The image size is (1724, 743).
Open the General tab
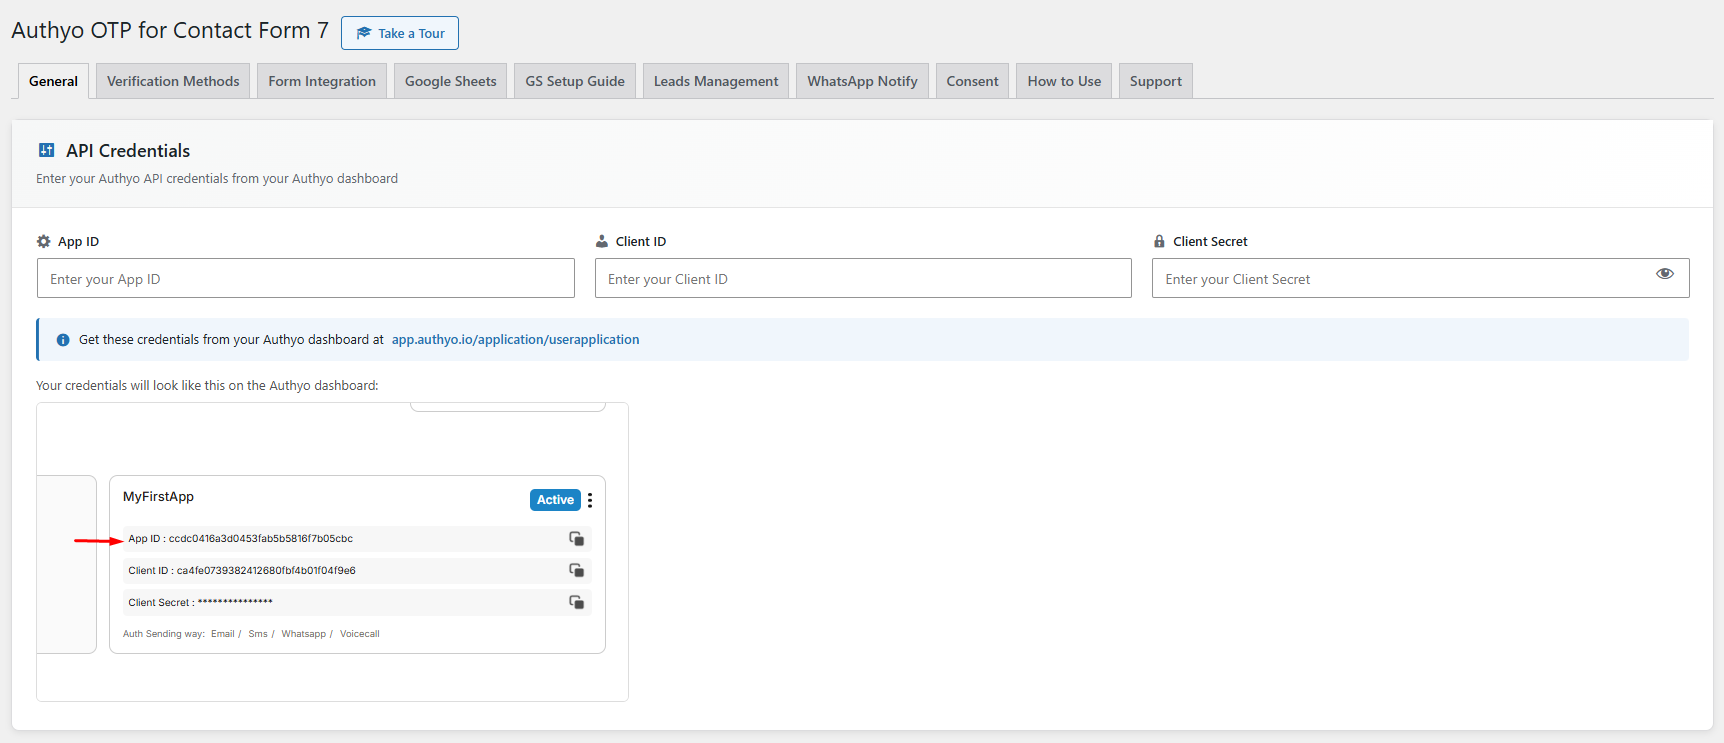53,81
